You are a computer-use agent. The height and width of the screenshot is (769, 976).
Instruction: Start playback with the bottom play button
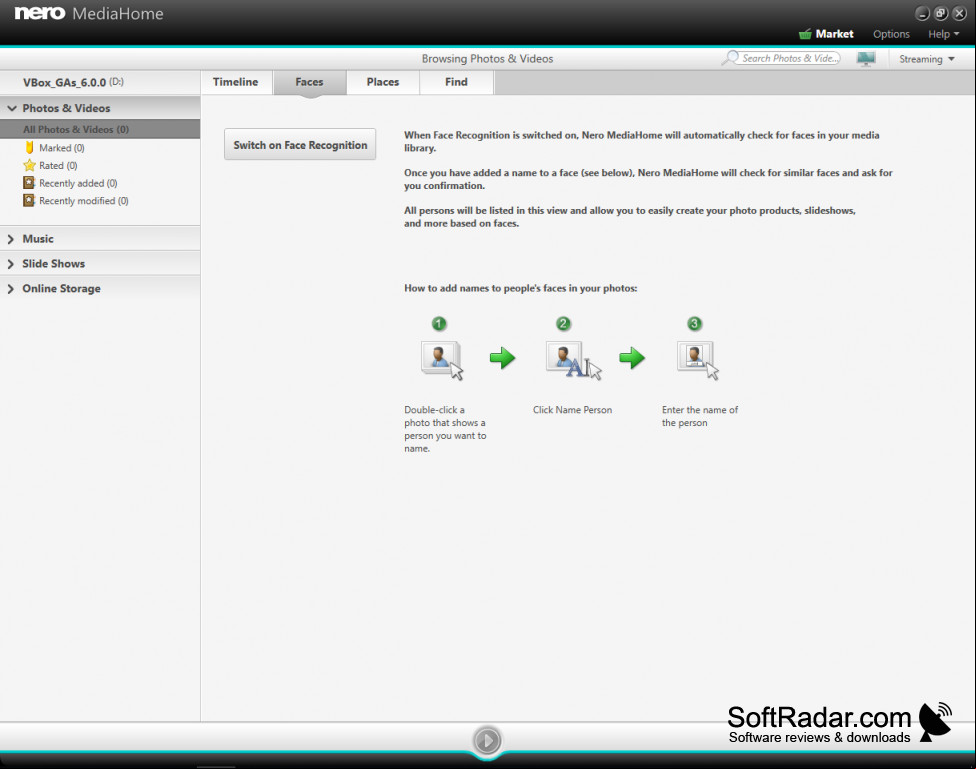click(x=487, y=740)
